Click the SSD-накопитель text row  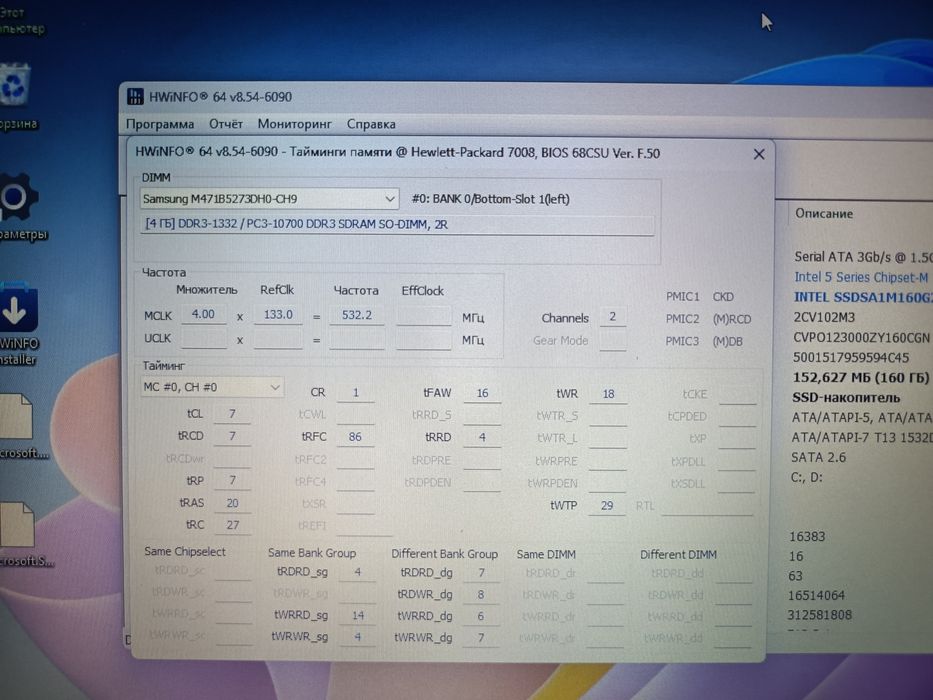tap(846, 398)
